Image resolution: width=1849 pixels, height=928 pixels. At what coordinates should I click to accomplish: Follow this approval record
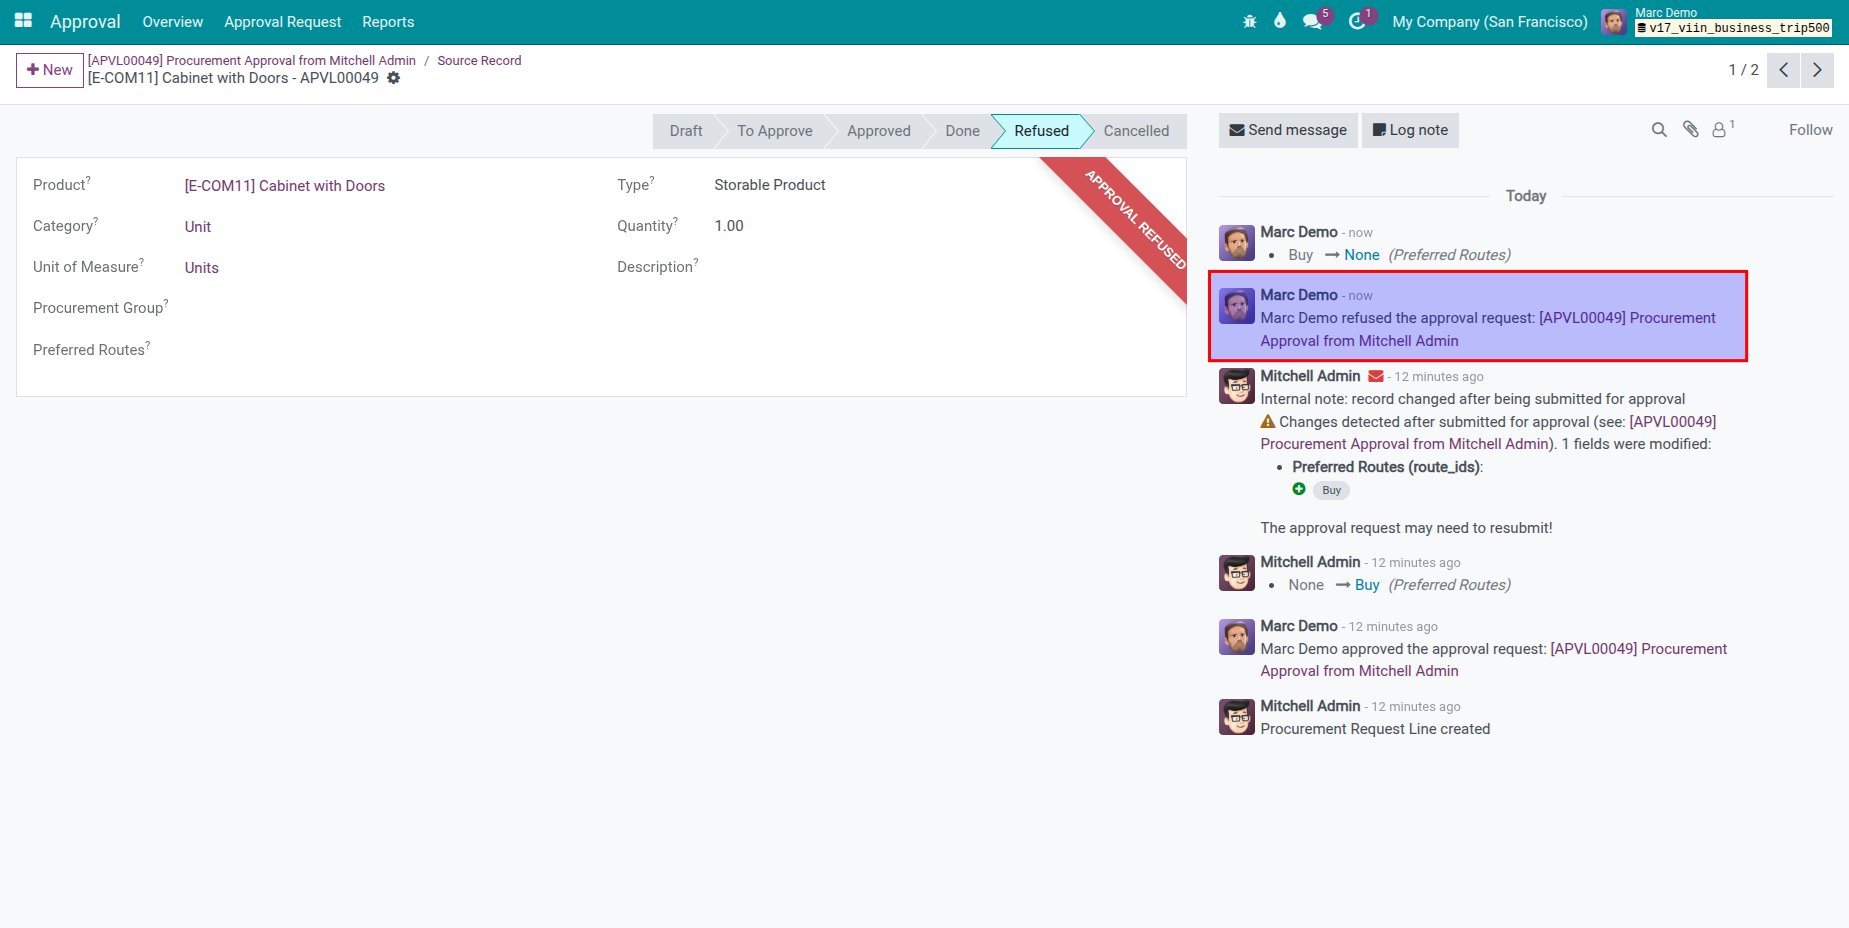click(1810, 130)
